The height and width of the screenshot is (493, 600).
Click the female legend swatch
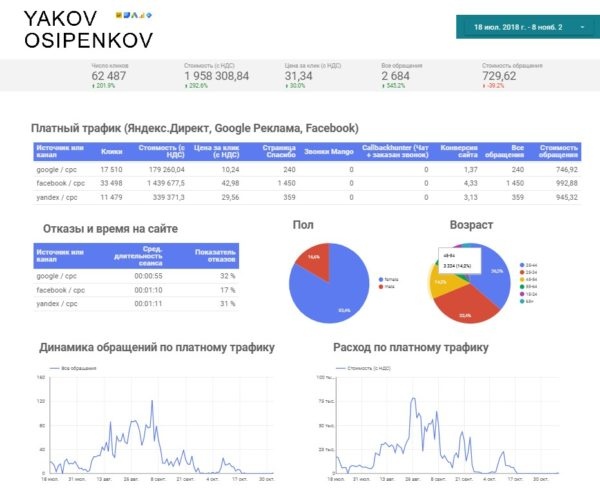click(x=381, y=280)
